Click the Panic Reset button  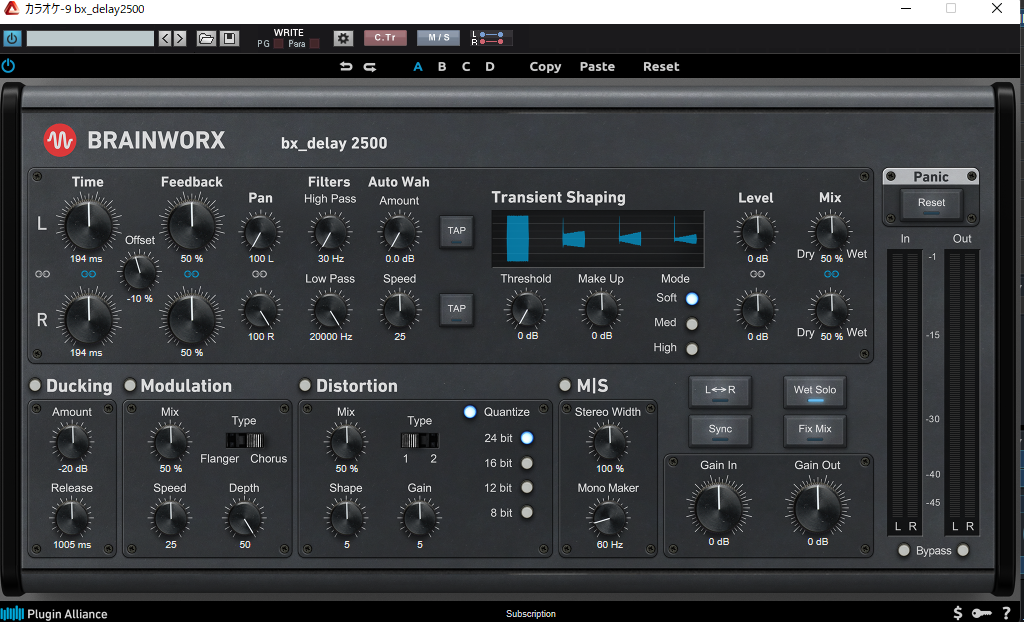point(931,204)
